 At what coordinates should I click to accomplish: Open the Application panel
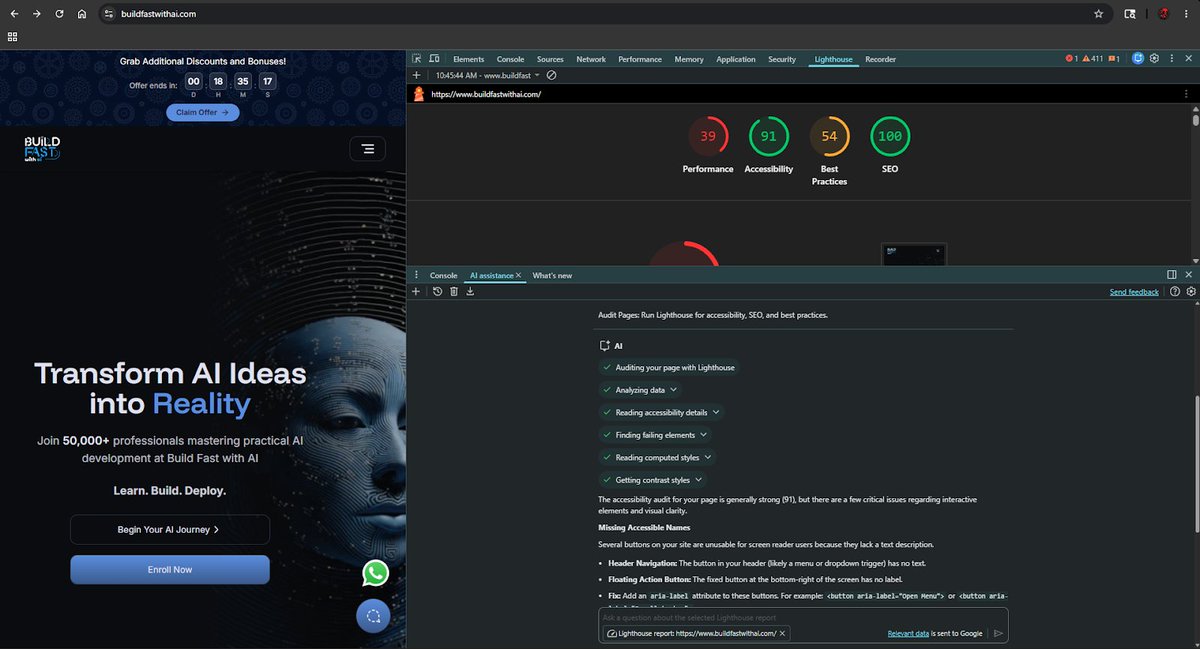point(736,59)
